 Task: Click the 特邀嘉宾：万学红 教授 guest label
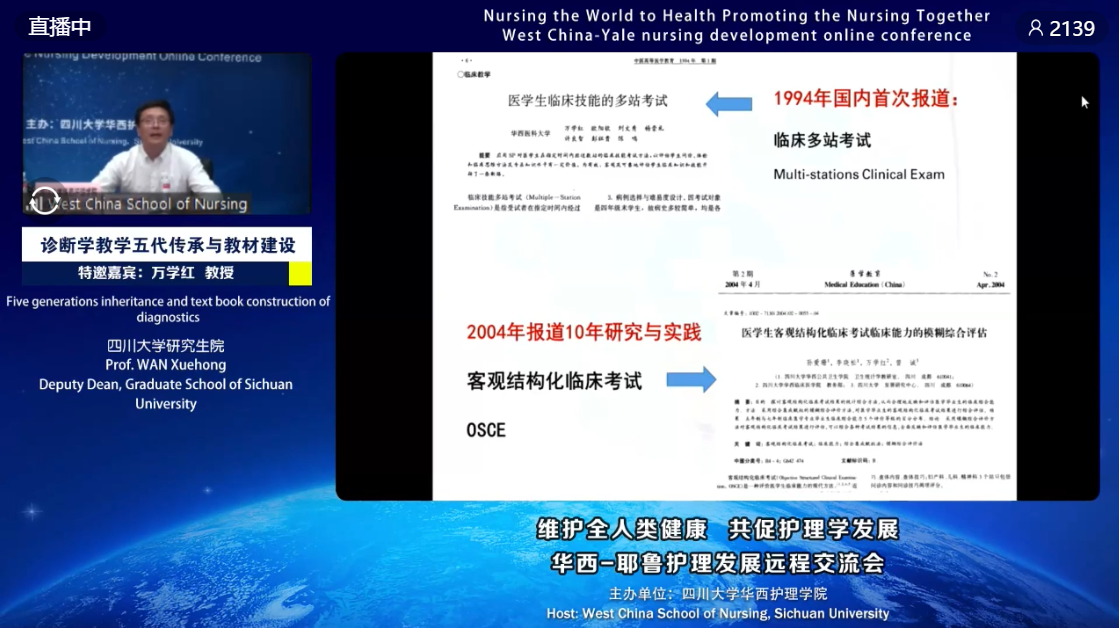click(156, 273)
